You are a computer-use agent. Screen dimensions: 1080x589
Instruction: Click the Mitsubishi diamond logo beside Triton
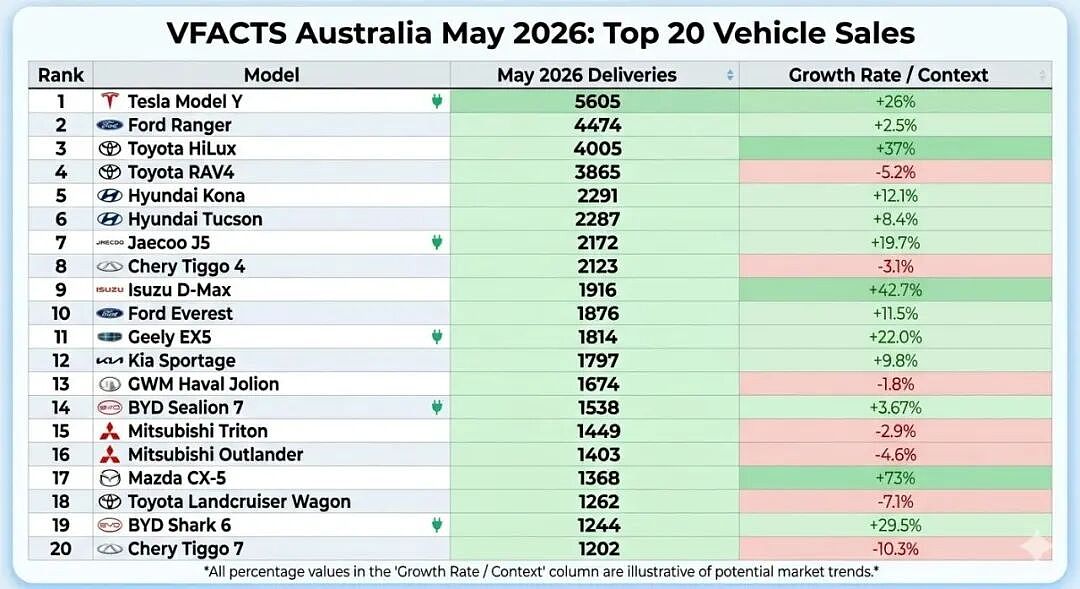(x=110, y=431)
